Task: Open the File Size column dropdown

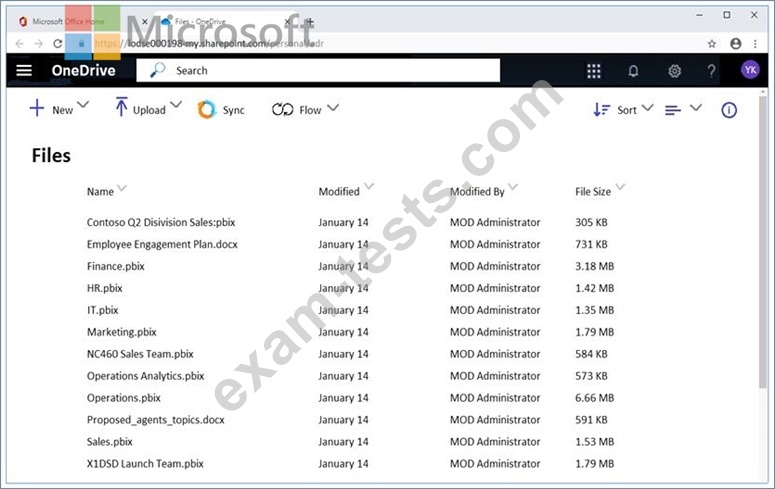Action: (x=620, y=186)
